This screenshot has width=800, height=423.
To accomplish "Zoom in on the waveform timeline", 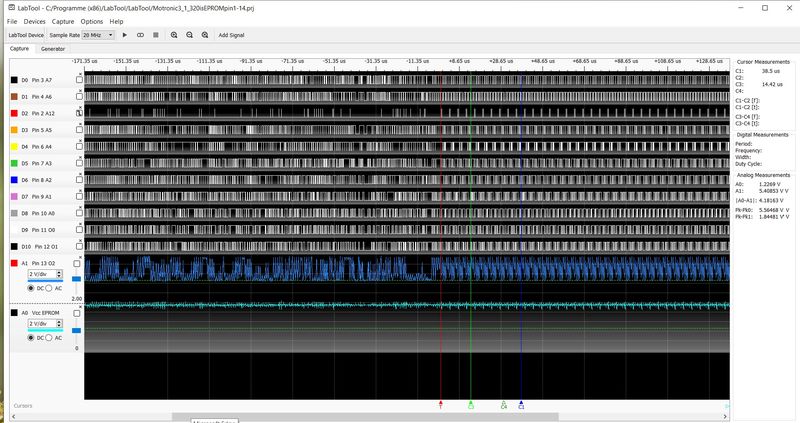I will point(174,35).
